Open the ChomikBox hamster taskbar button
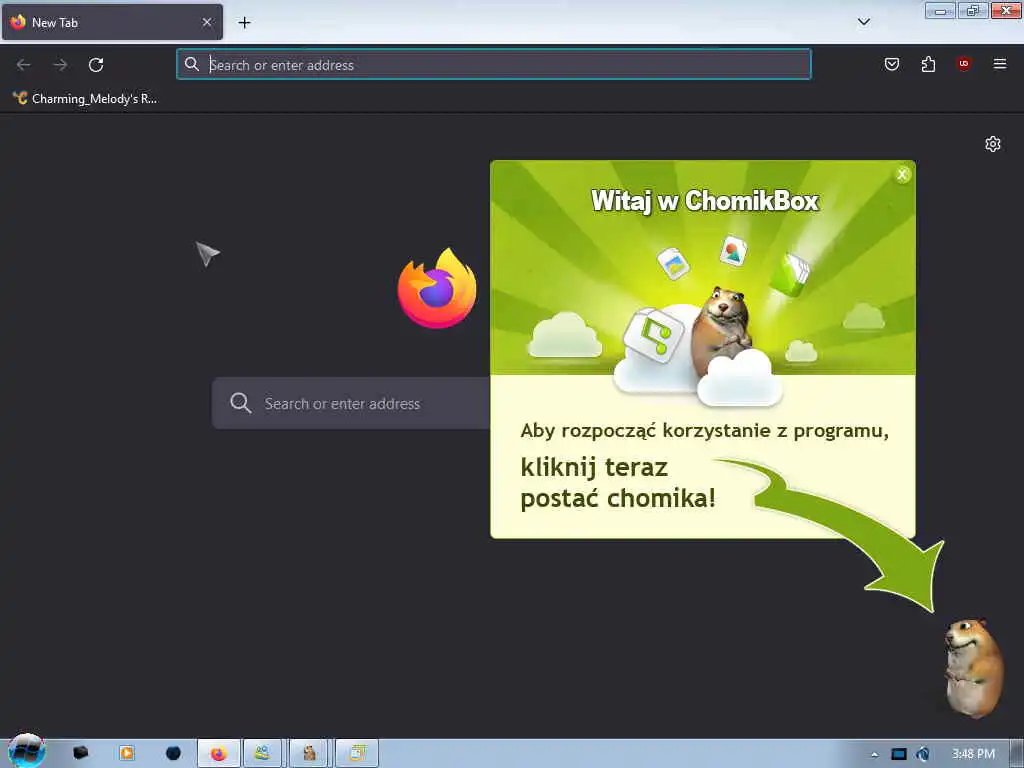This screenshot has height=768, width=1024. pos(309,754)
